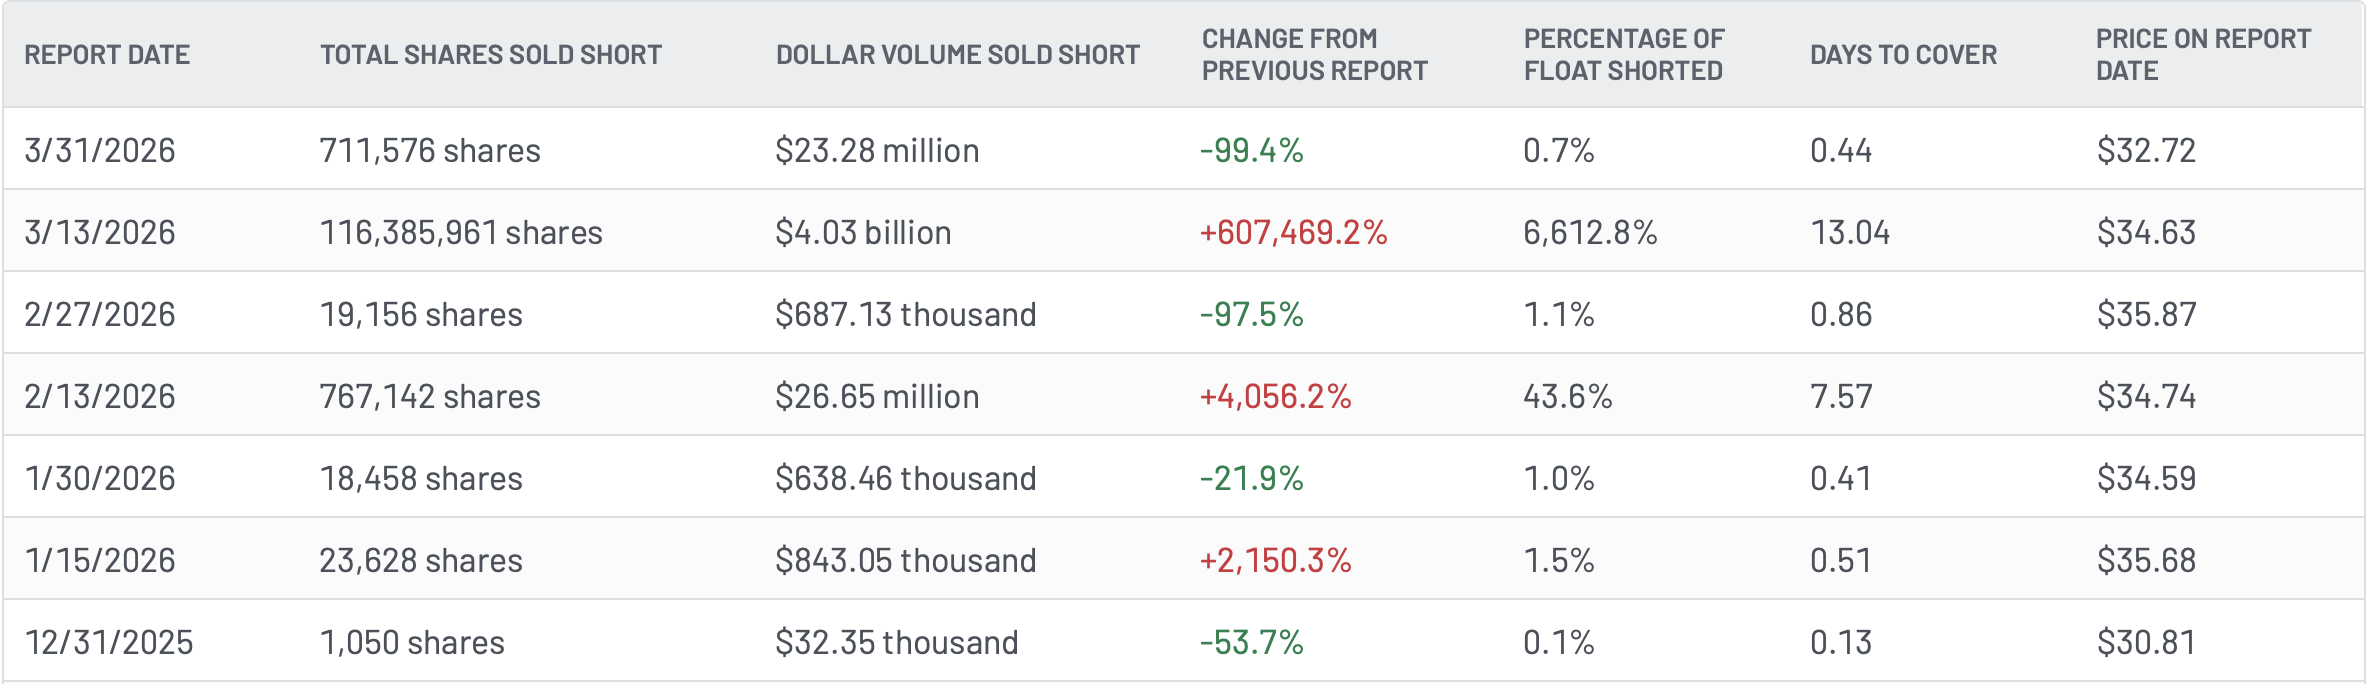Viewport: 2368px width, 684px height.
Task: Click the Total Shares Sold Short header
Action: (x=490, y=55)
